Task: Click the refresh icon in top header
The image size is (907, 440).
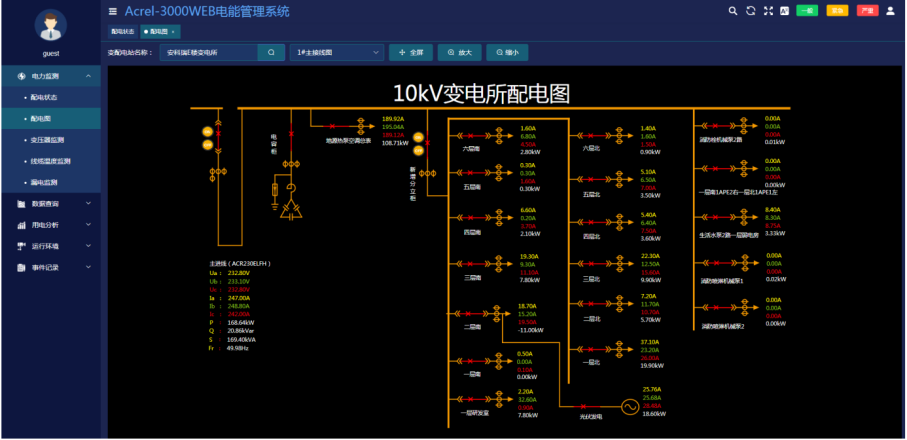Action: coord(749,11)
